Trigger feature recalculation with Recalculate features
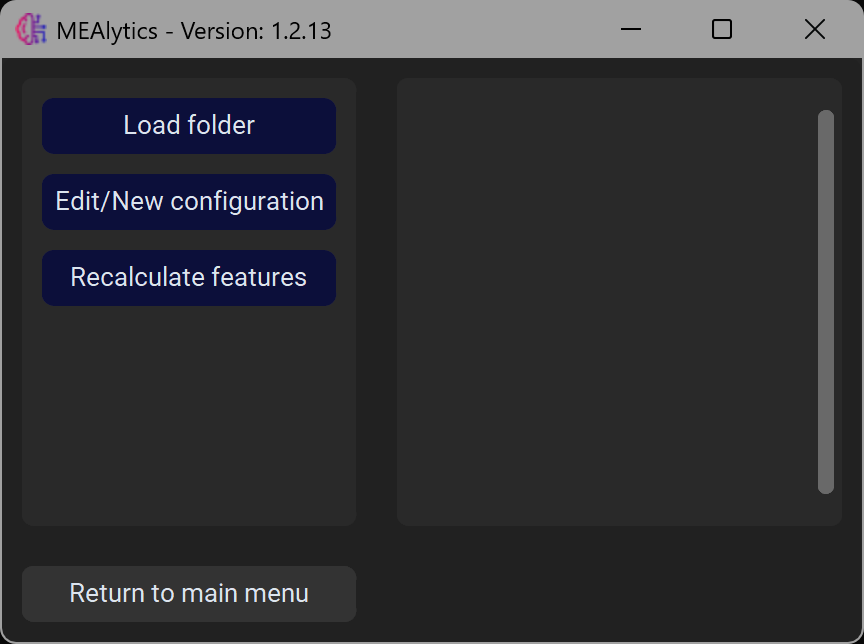 coord(189,278)
